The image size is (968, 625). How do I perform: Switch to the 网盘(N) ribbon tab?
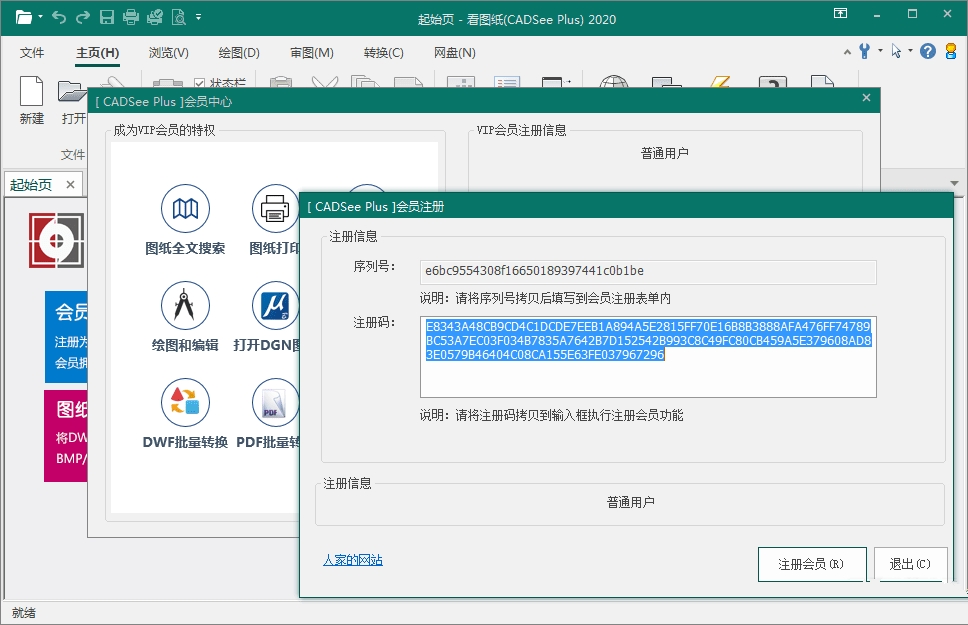(x=454, y=52)
